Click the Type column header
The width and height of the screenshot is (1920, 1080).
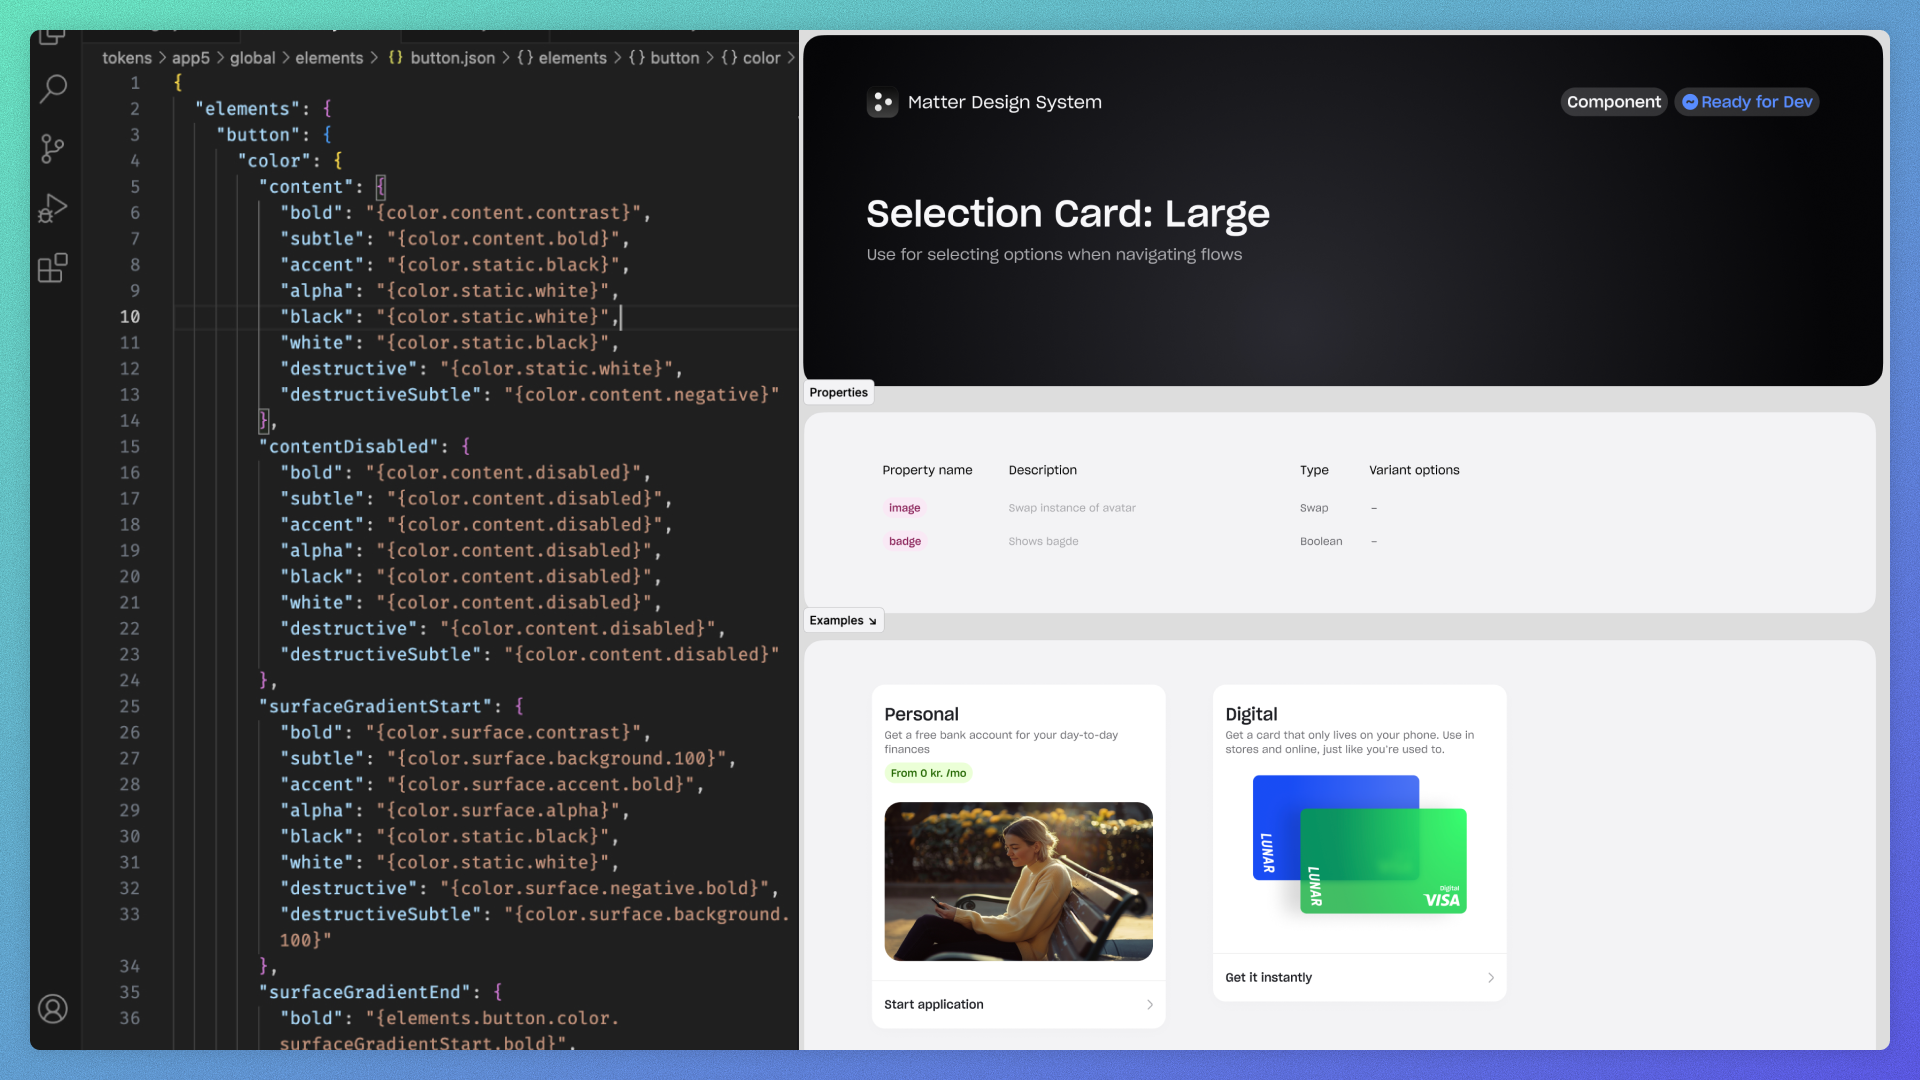[1314, 470]
